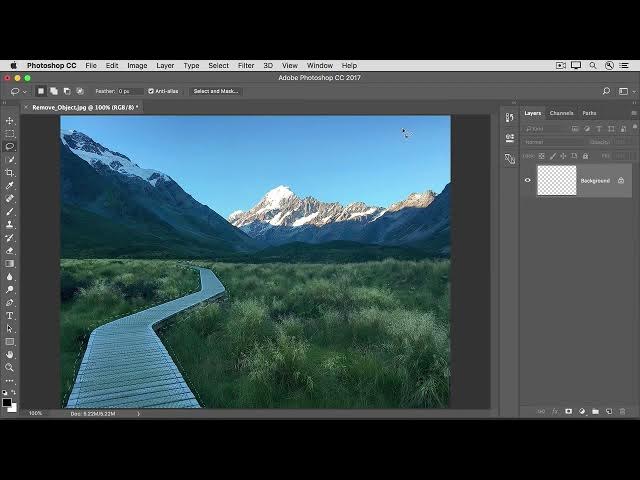Select the Crop tool
Image resolution: width=640 pixels, height=480 pixels.
[10, 173]
